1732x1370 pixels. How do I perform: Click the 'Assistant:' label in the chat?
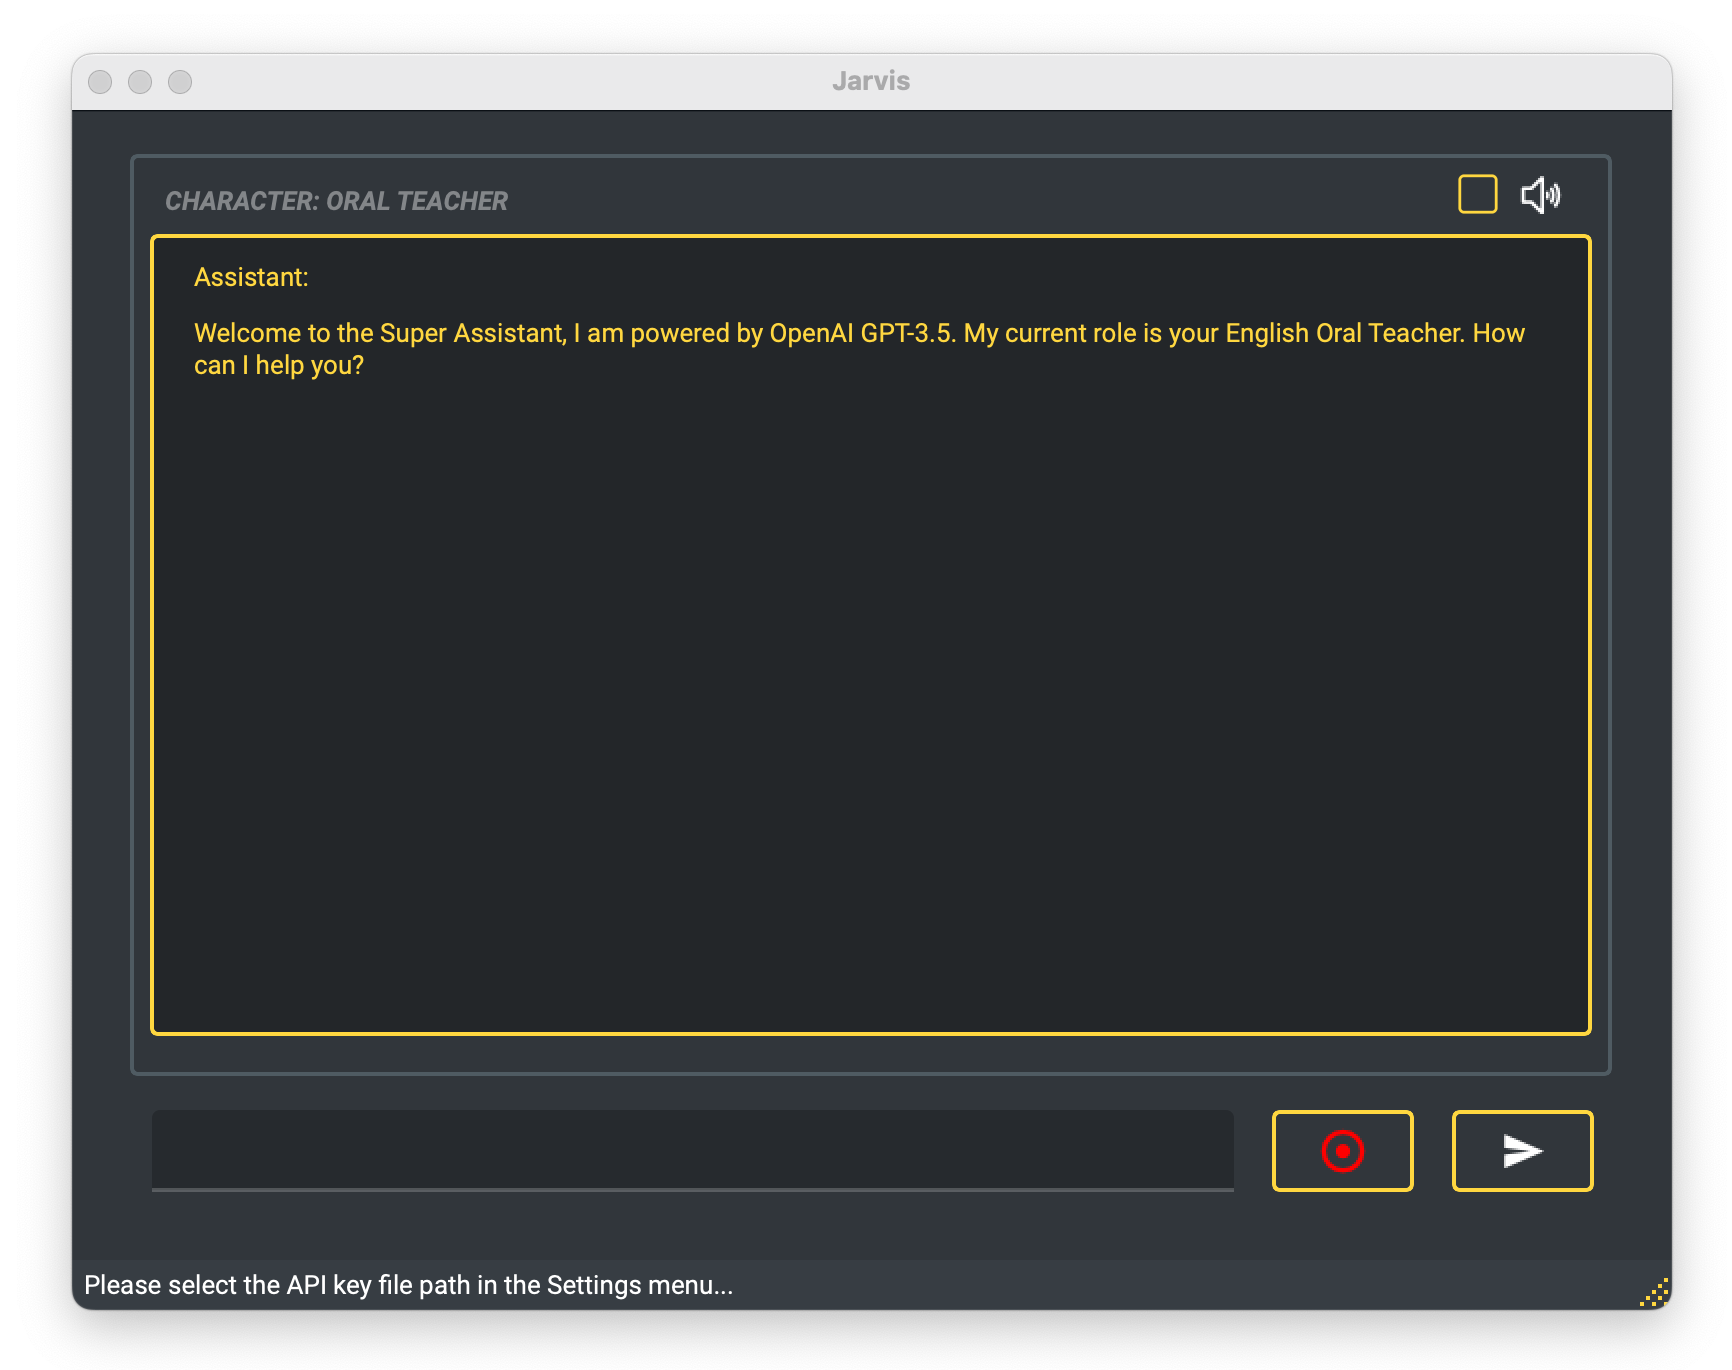tap(251, 277)
